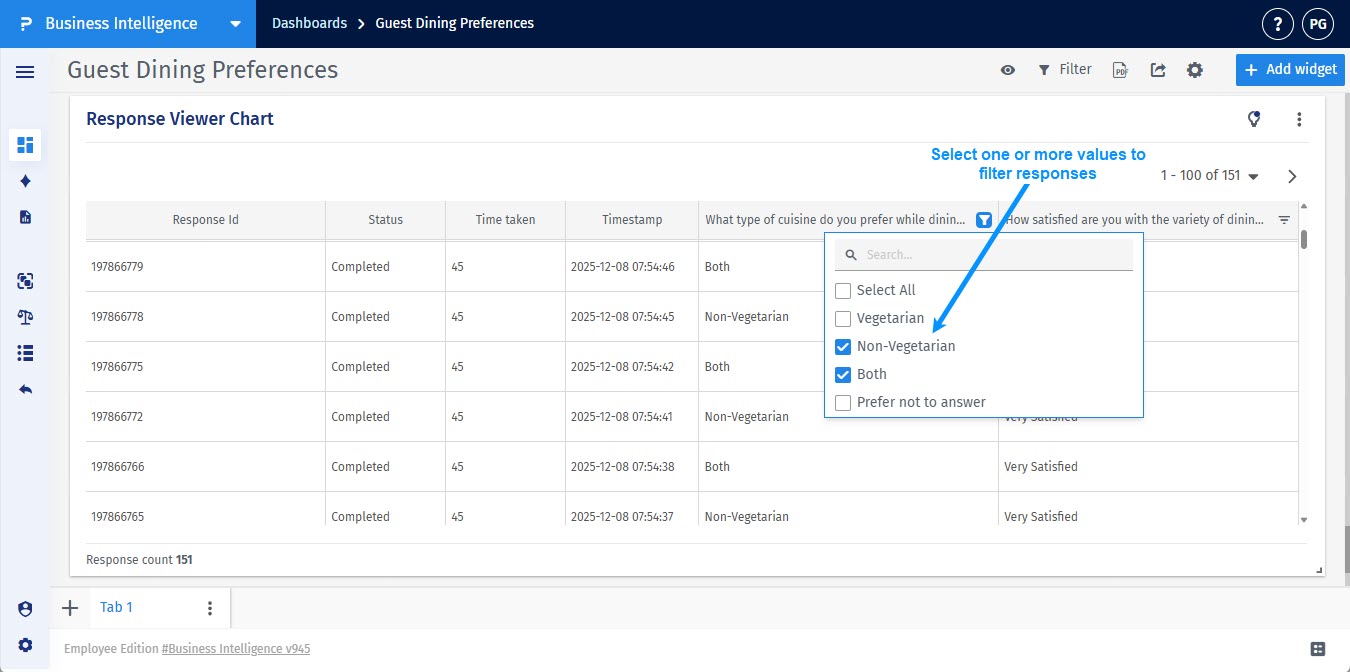The height and width of the screenshot is (672, 1350).
Task: Expand the Business Intelligence product dropdown
Action: point(235,24)
